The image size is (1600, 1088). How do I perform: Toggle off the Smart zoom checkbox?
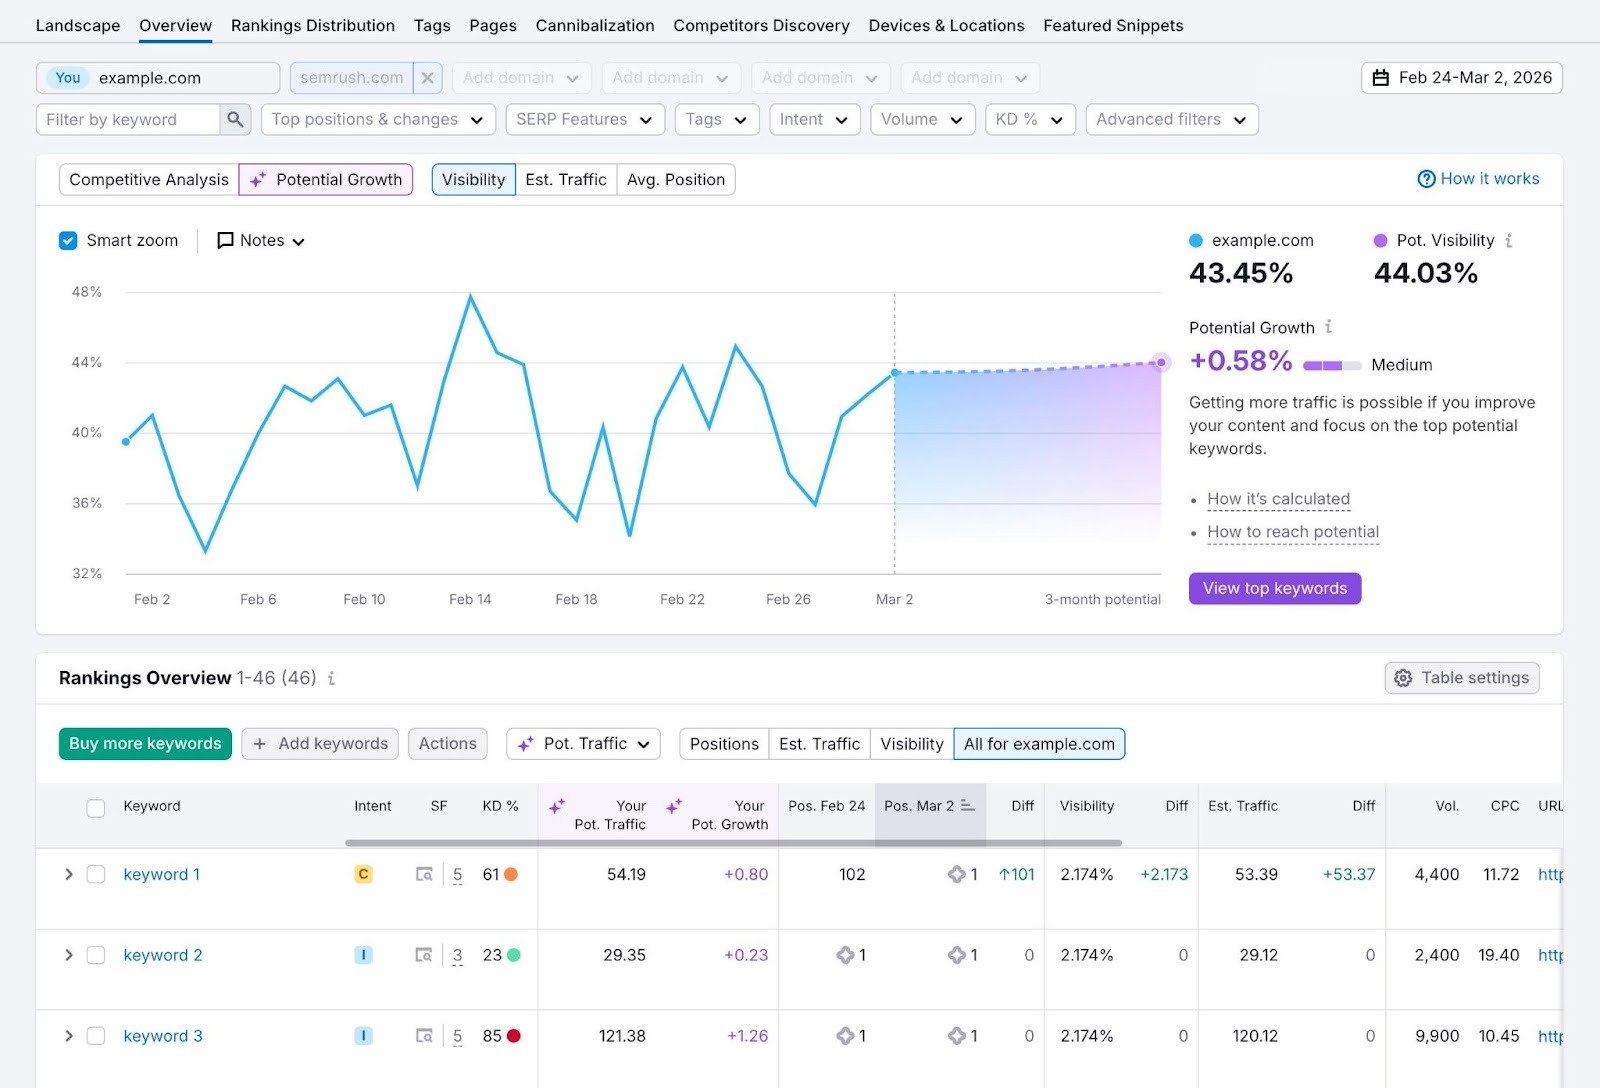pyautogui.click(x=68, y=240)
